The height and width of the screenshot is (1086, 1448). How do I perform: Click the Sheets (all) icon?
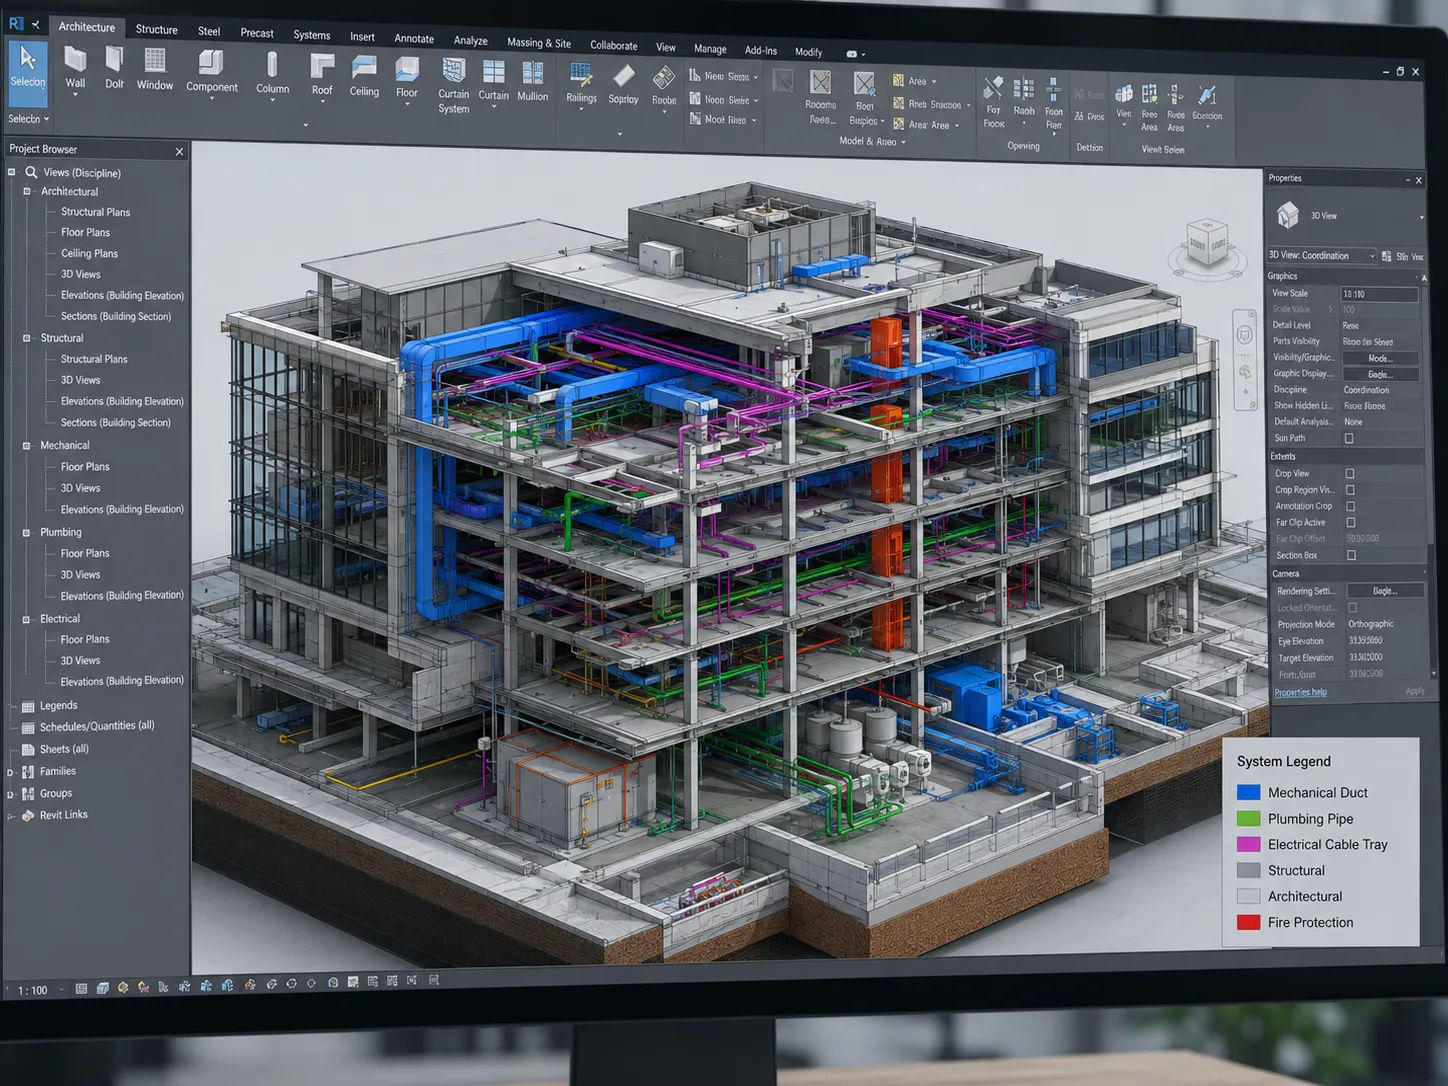pos(28,750)
